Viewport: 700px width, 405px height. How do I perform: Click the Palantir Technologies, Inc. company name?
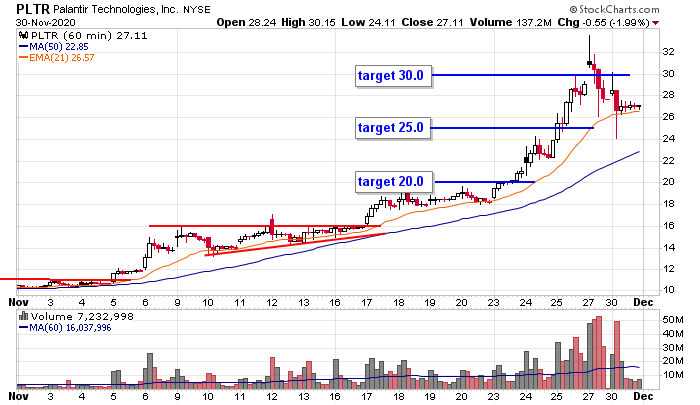116,9
